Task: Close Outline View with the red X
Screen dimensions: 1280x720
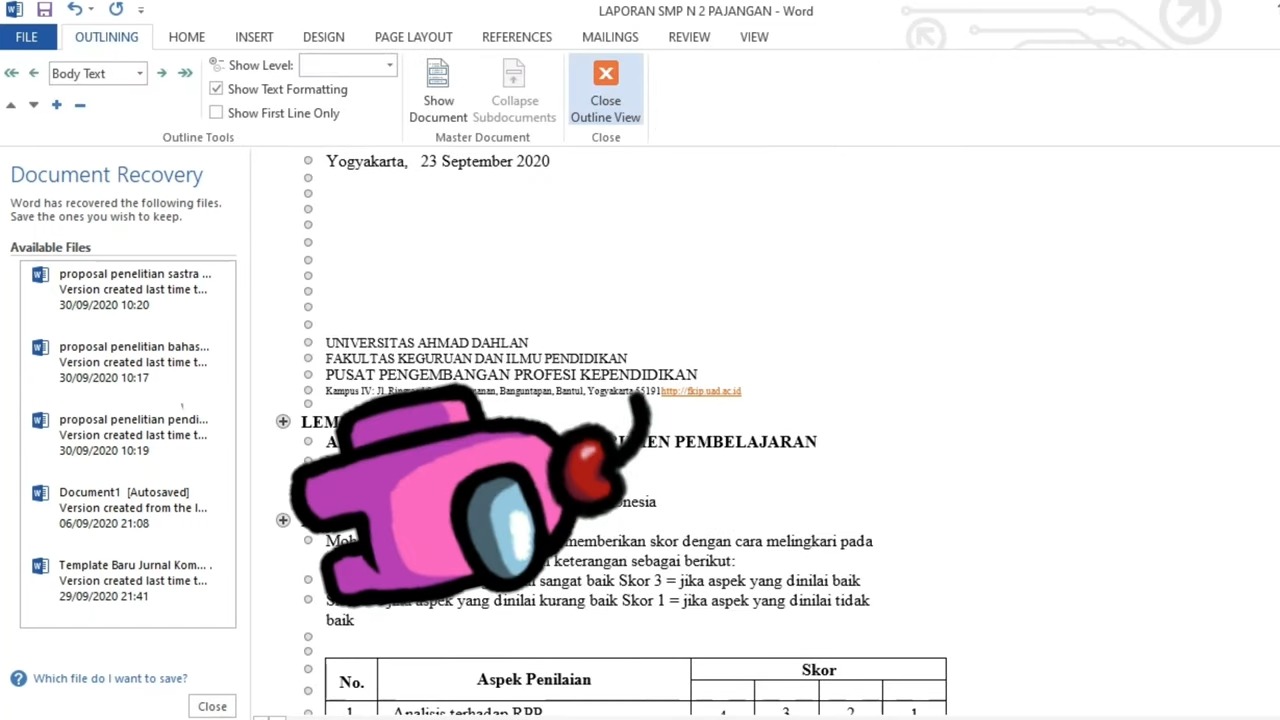Action: [x=605, y=91]
